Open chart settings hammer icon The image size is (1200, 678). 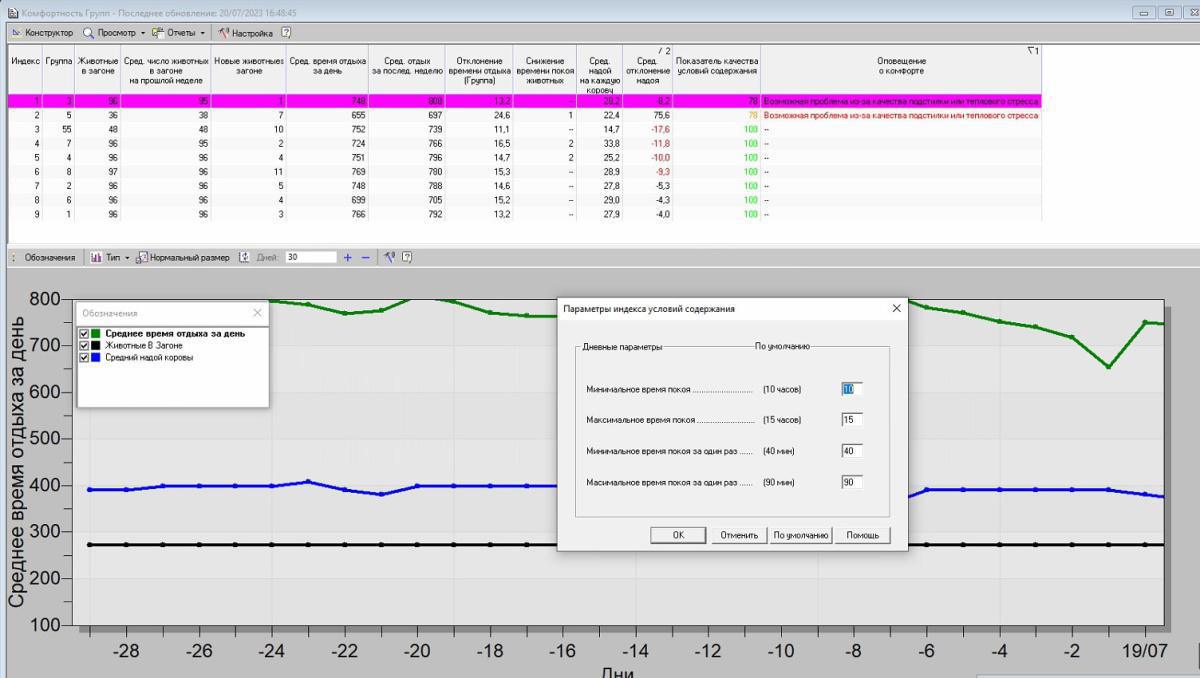click(389, 257)
